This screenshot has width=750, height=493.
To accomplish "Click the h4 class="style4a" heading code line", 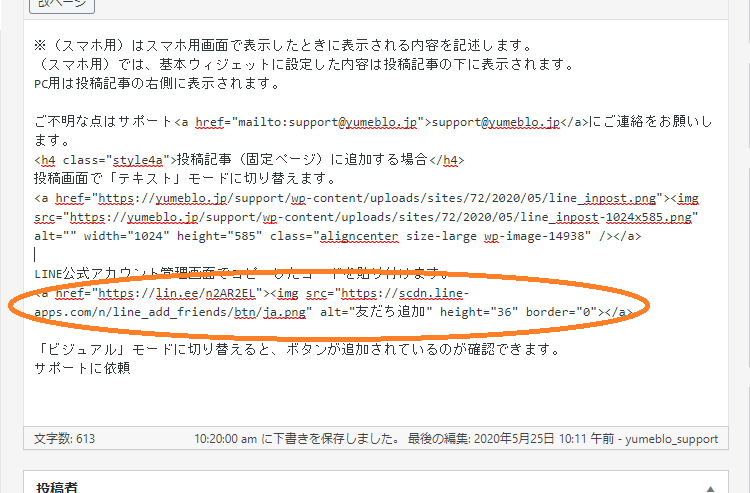I will pos(249,160).
